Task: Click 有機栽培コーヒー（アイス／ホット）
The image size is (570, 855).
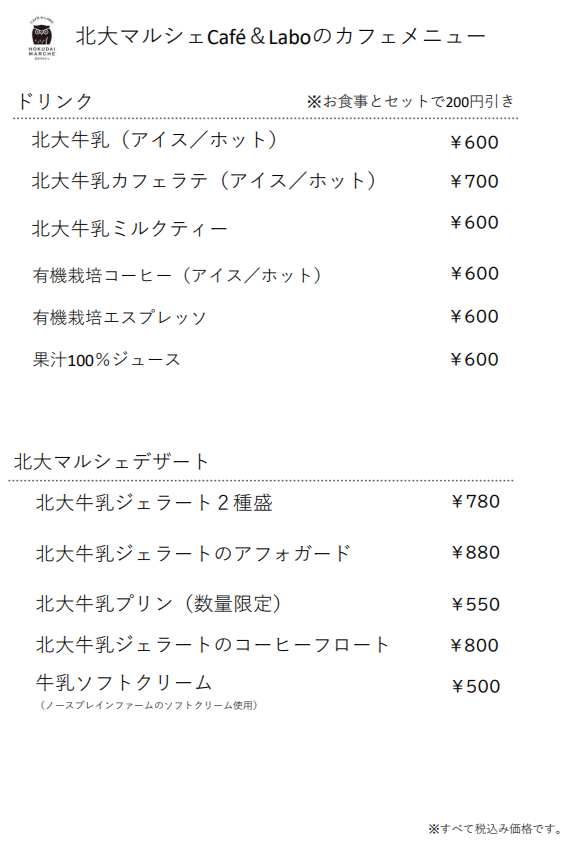Action: pos(177,275)
